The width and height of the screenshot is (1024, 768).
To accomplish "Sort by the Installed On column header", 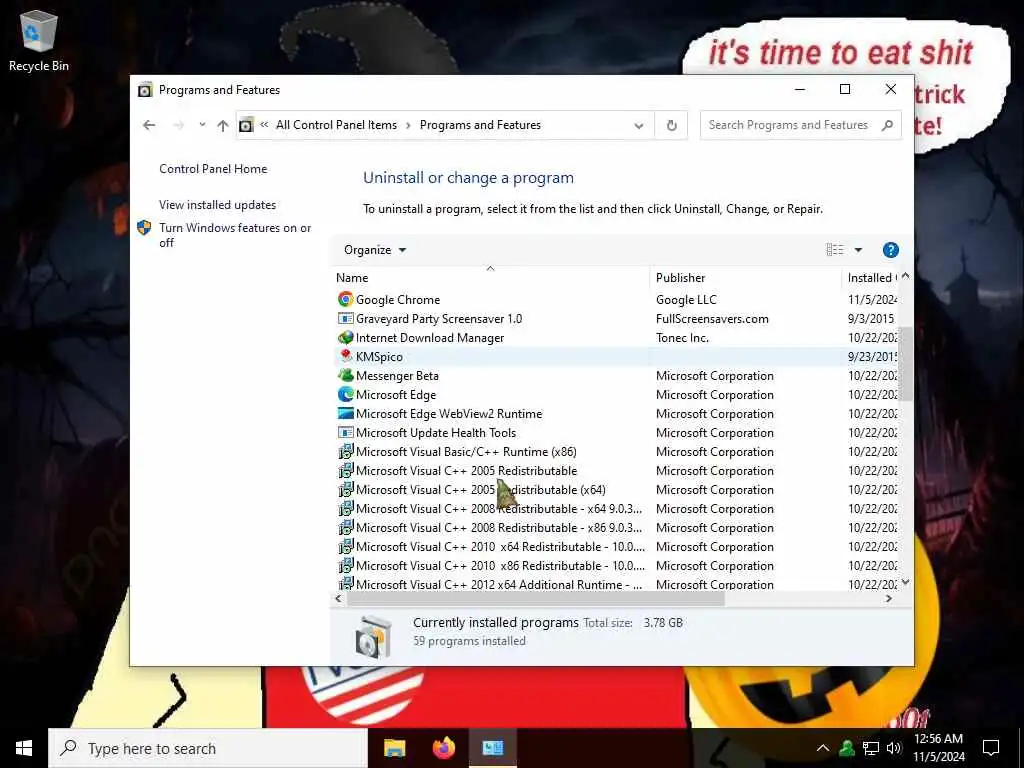I will click(871, 278).
